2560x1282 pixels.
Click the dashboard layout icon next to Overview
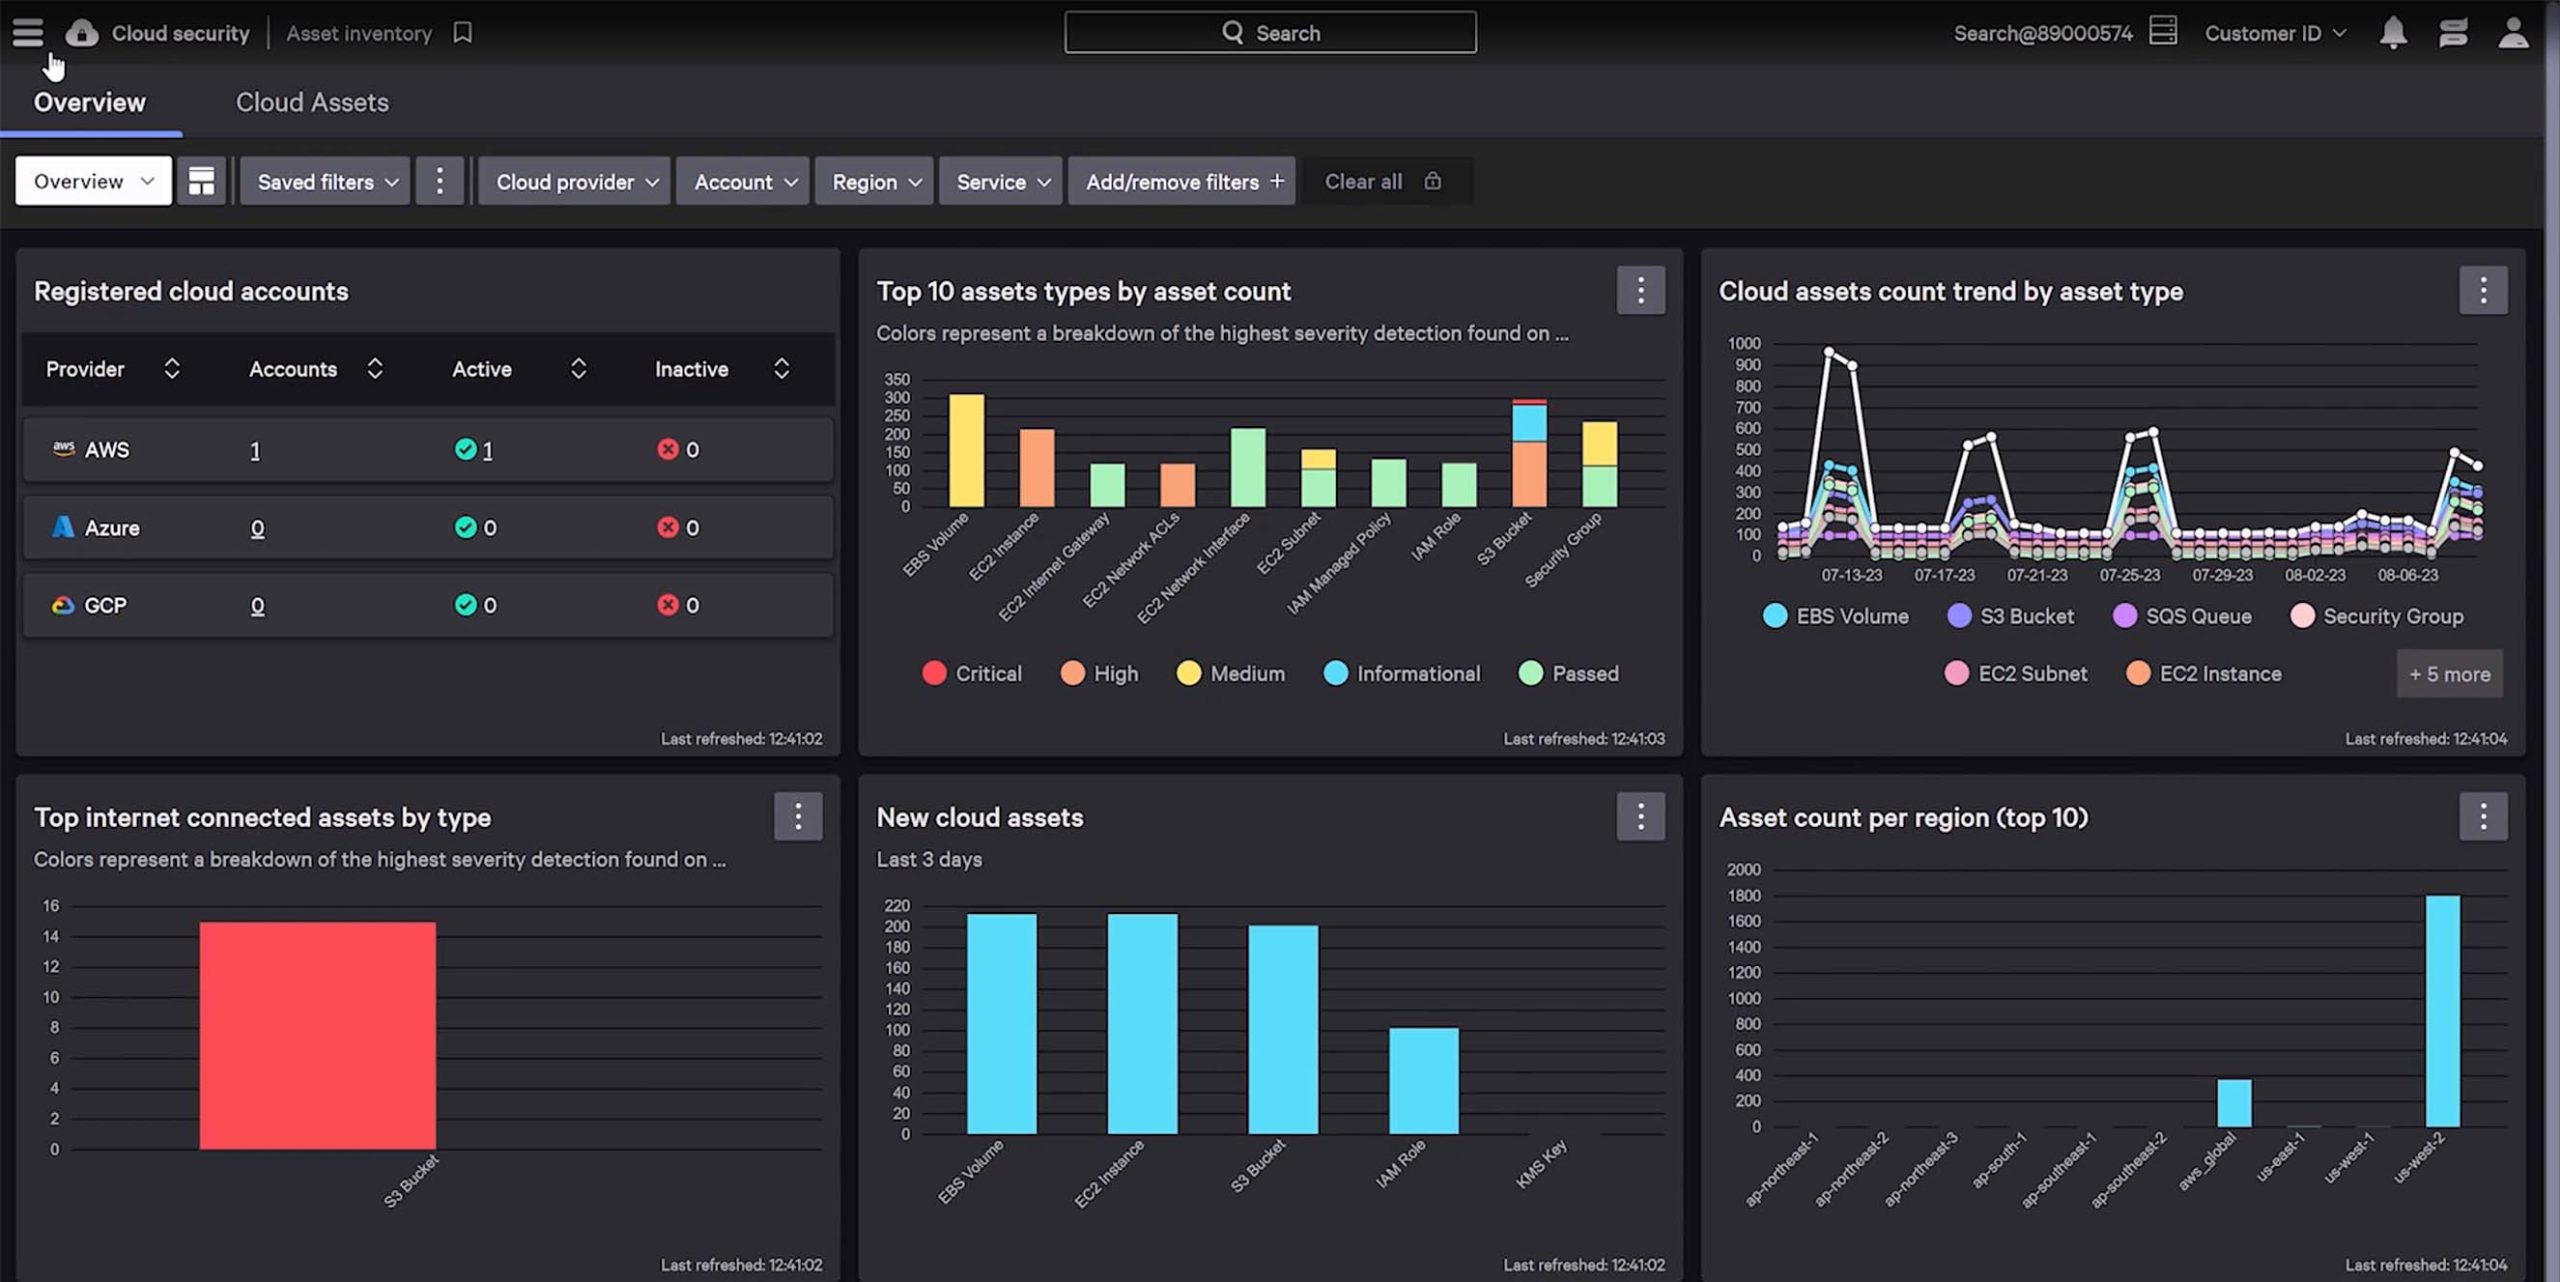pos(202,181)
